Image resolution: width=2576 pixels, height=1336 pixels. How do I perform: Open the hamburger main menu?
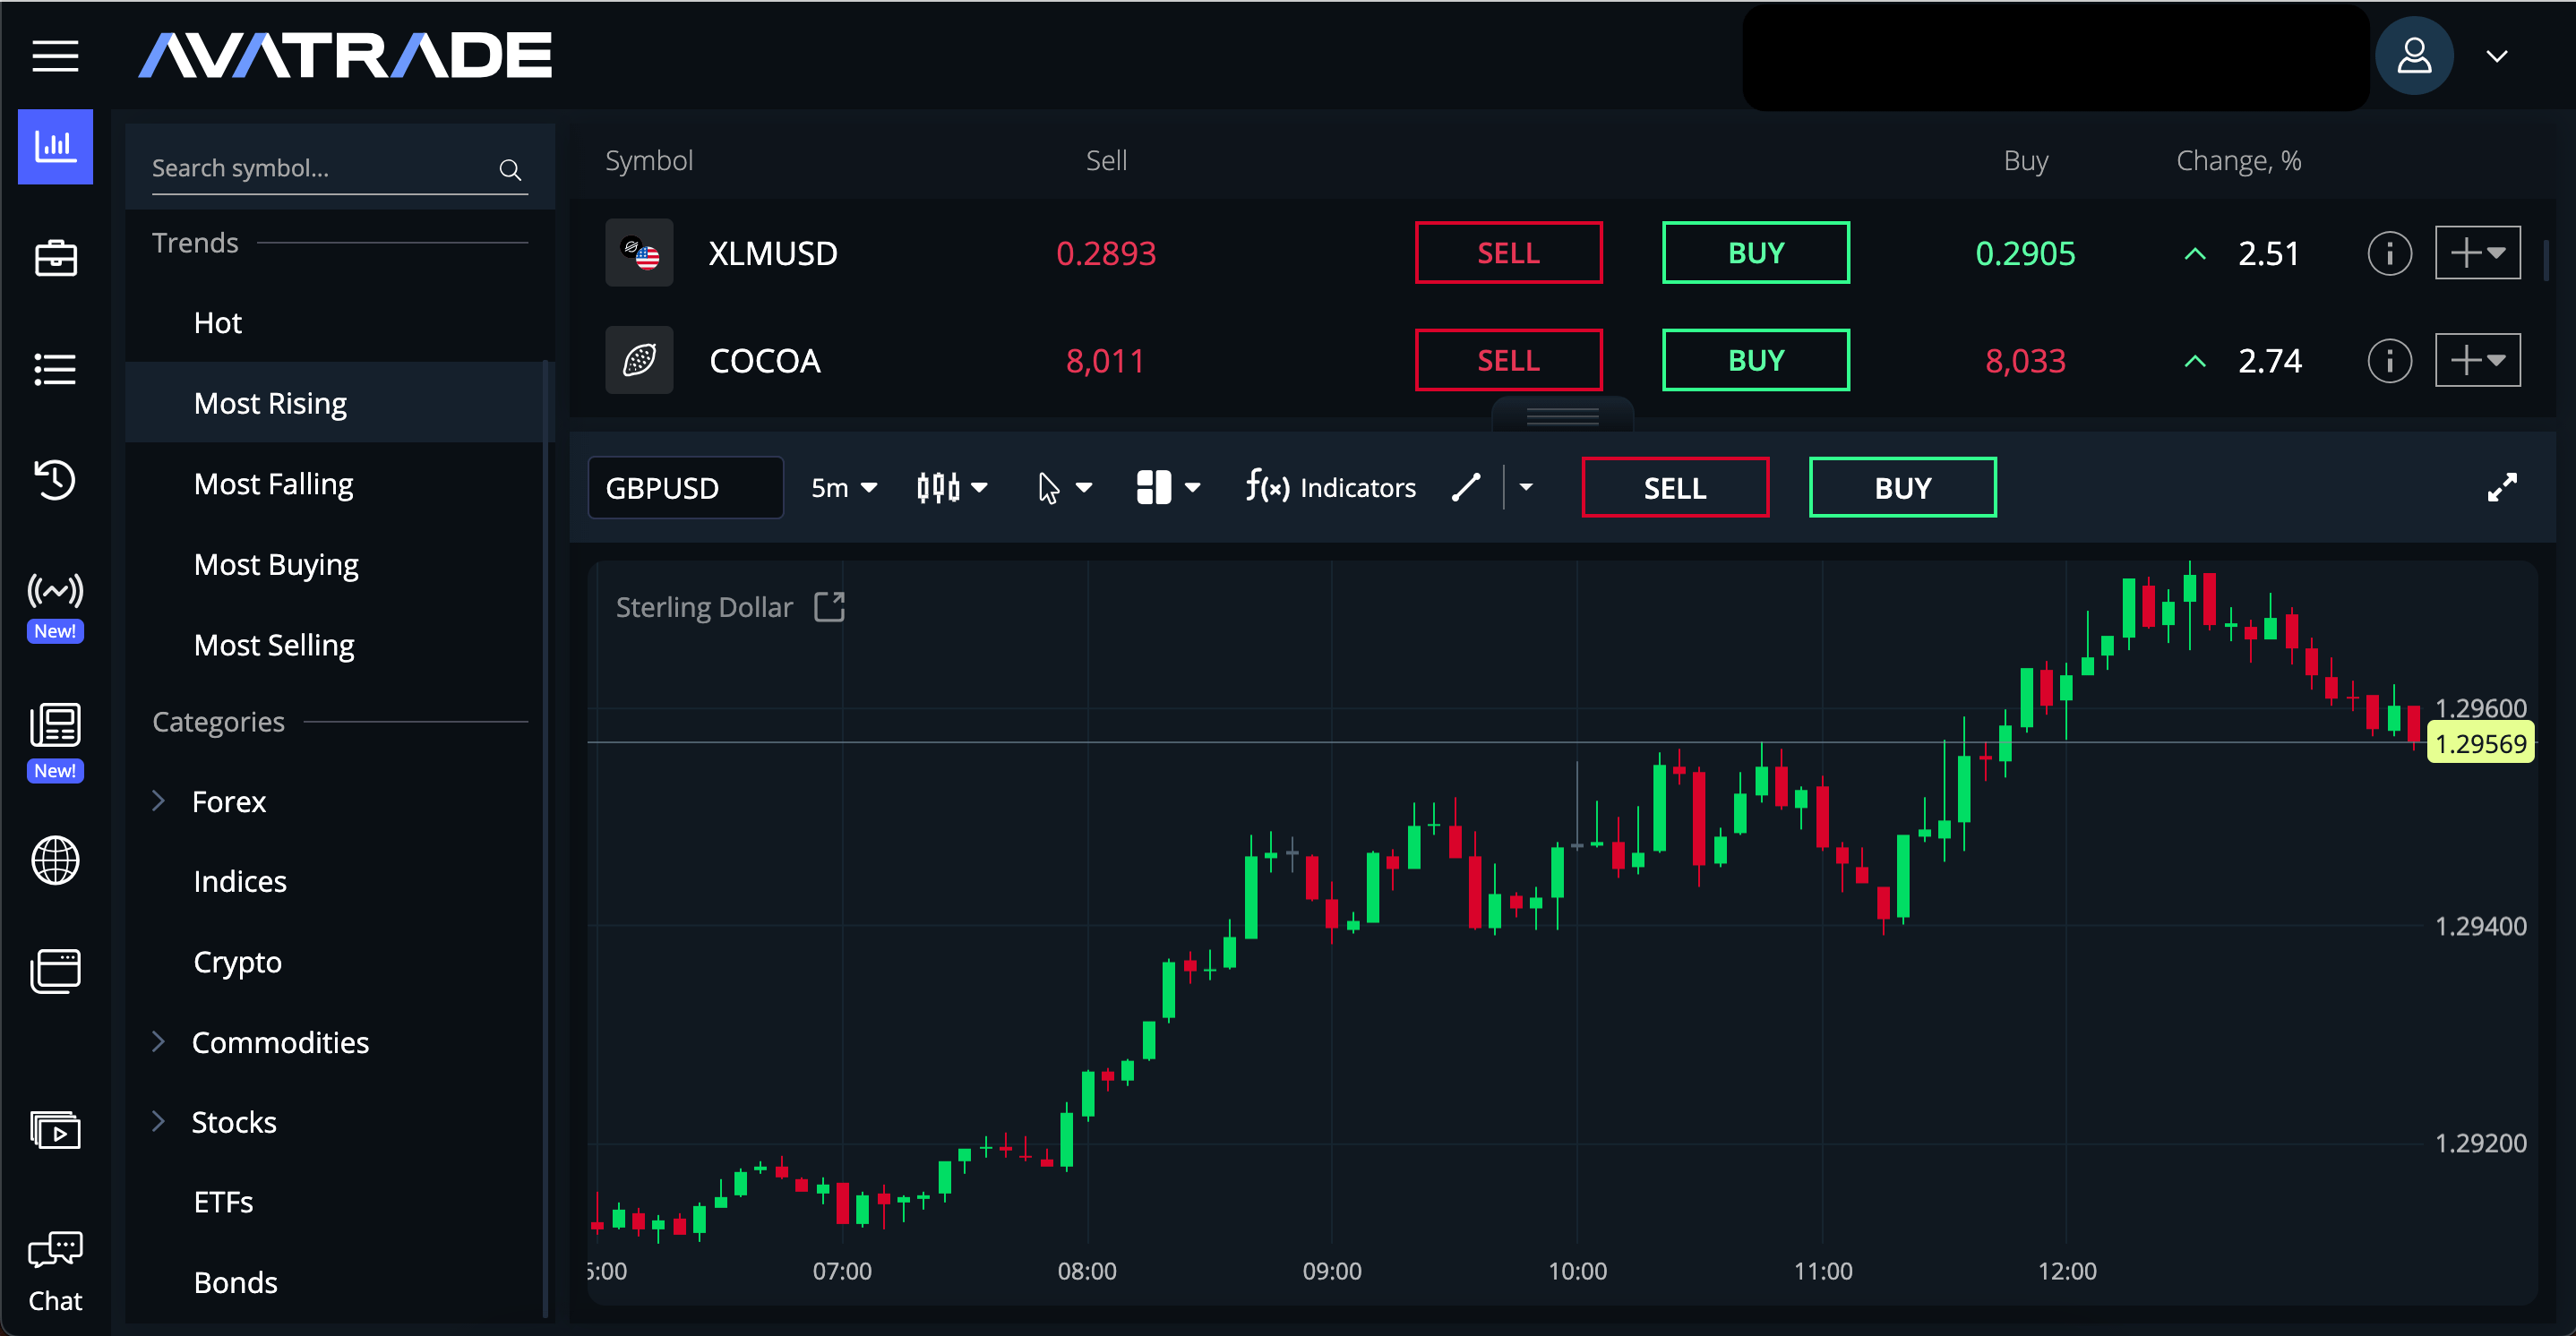(55, 56)
